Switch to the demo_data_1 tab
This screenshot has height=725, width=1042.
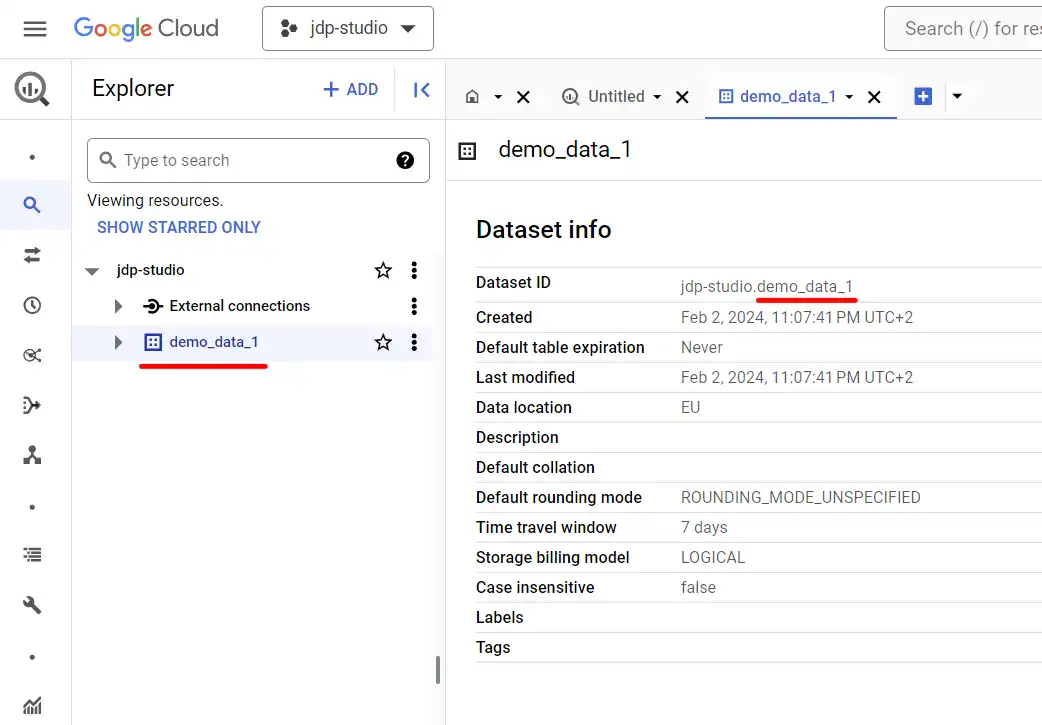[x=778, y=97]
